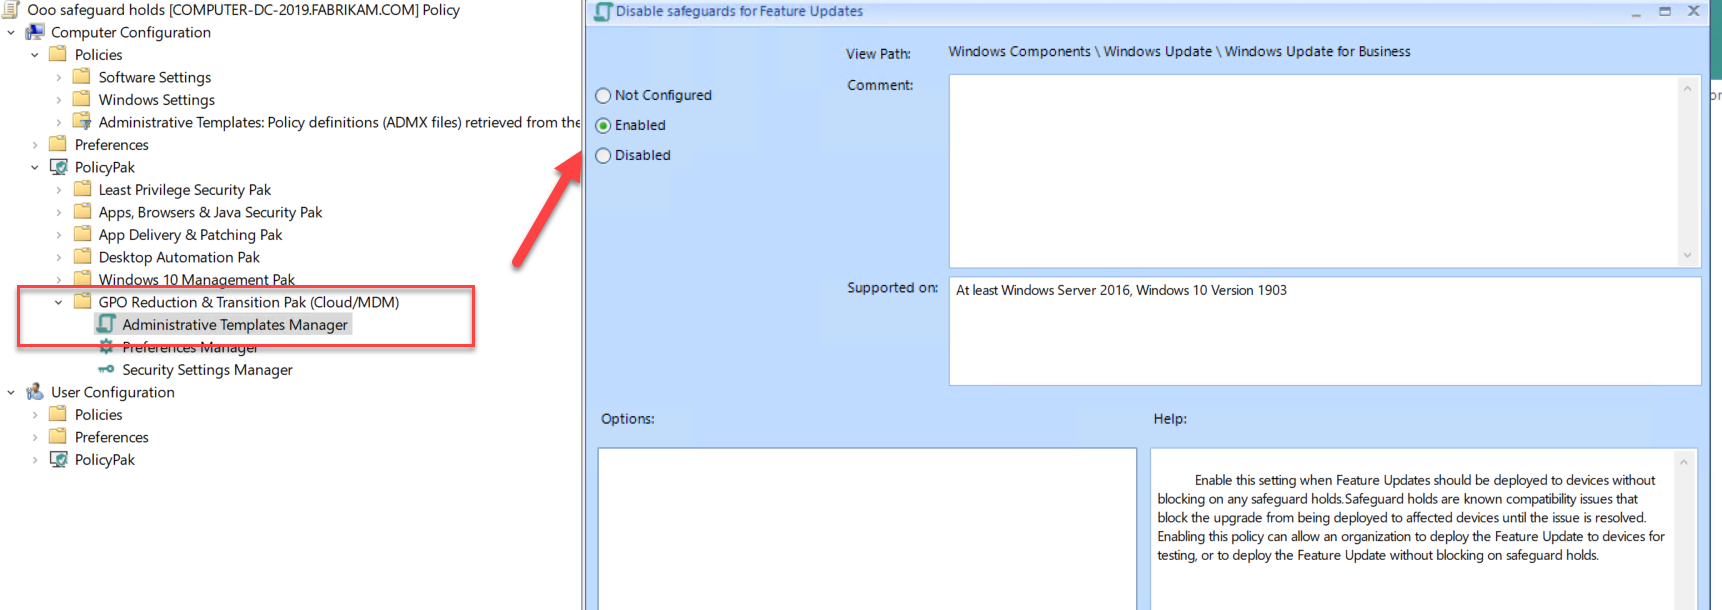Screen dimensions: 1722x610
Task: Collapse GPO Reduction & Transition Pak
Action: click(x=58, y=302)
